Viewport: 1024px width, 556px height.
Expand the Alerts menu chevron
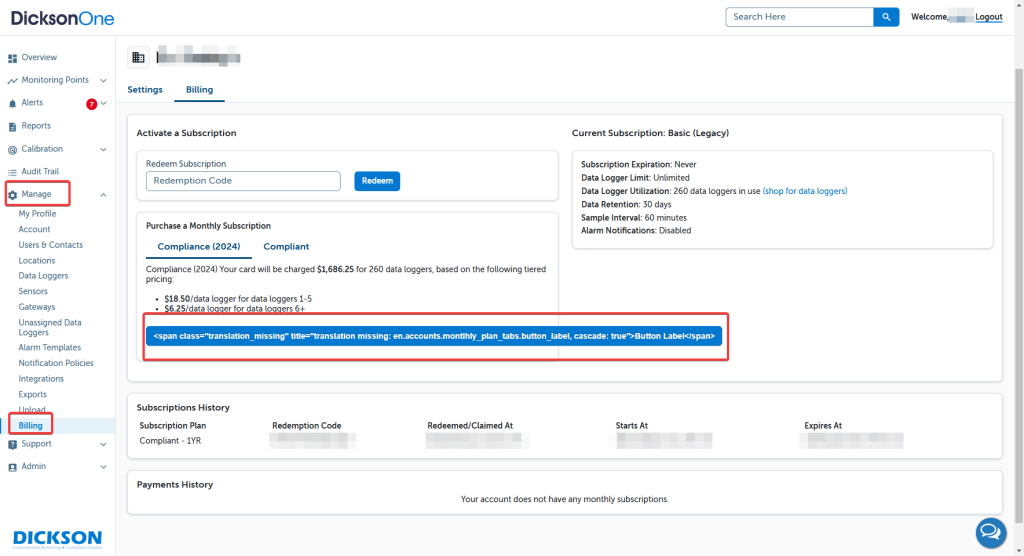coord(103,103)
